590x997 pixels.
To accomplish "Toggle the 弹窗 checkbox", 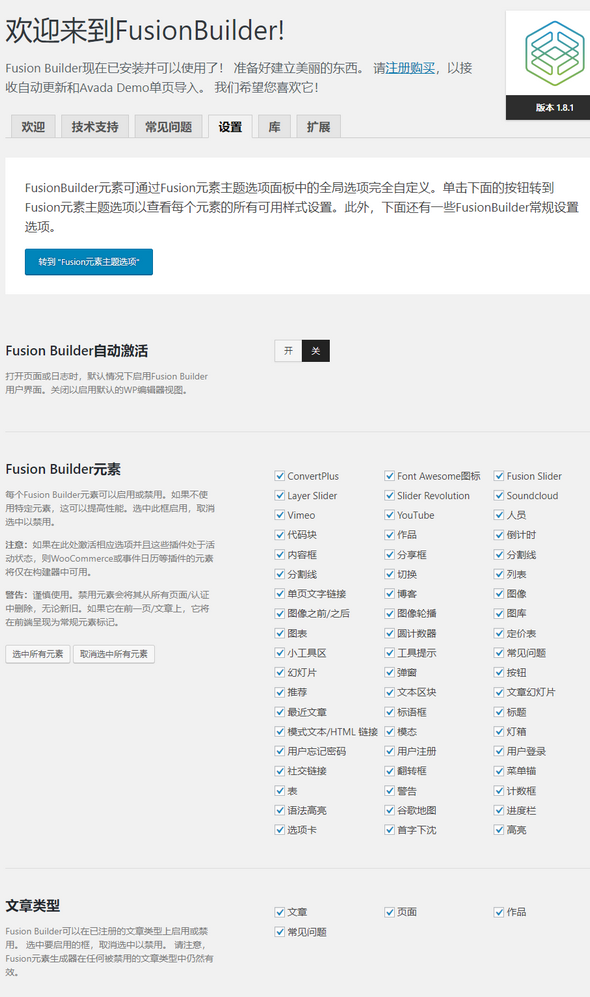I will click(390, 673).
